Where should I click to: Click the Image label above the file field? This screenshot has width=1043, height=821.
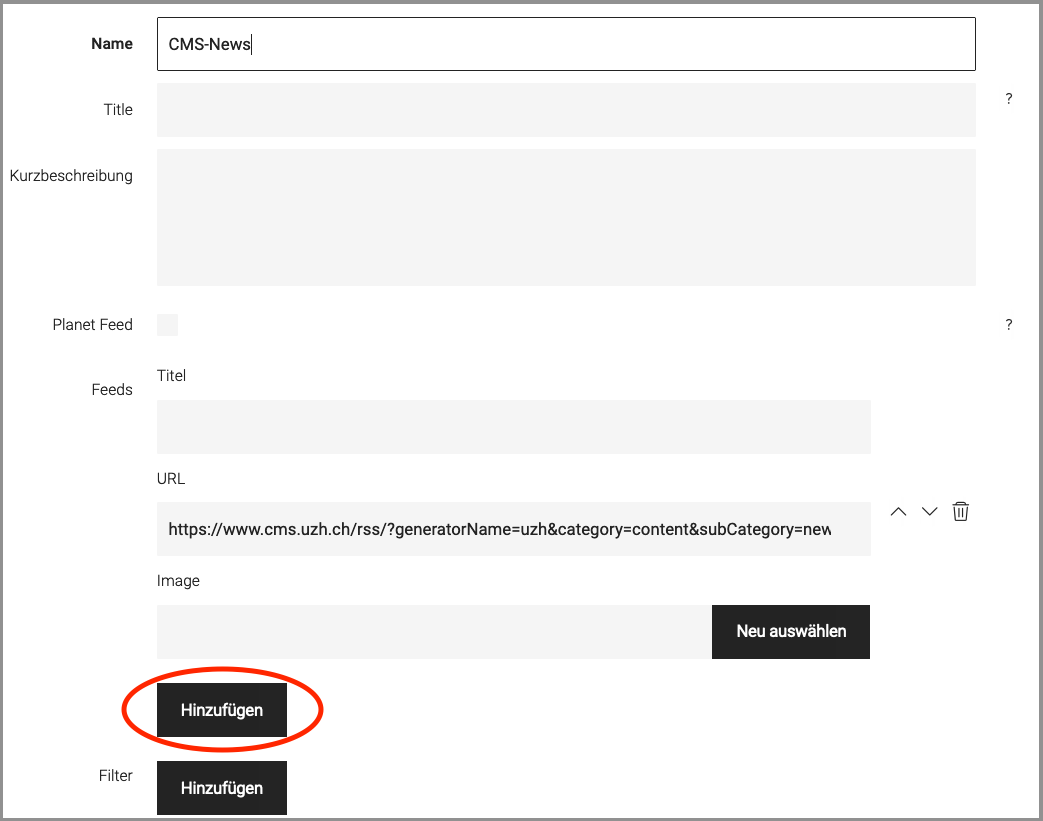(178, 581)
